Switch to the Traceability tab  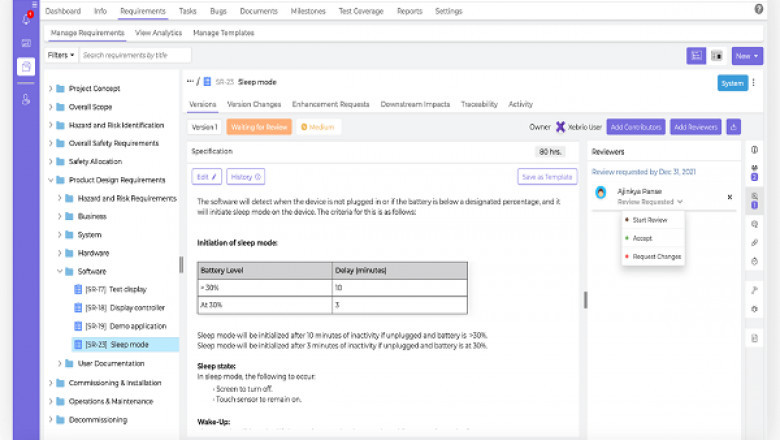pyautogui.click(x=479, y=104)
